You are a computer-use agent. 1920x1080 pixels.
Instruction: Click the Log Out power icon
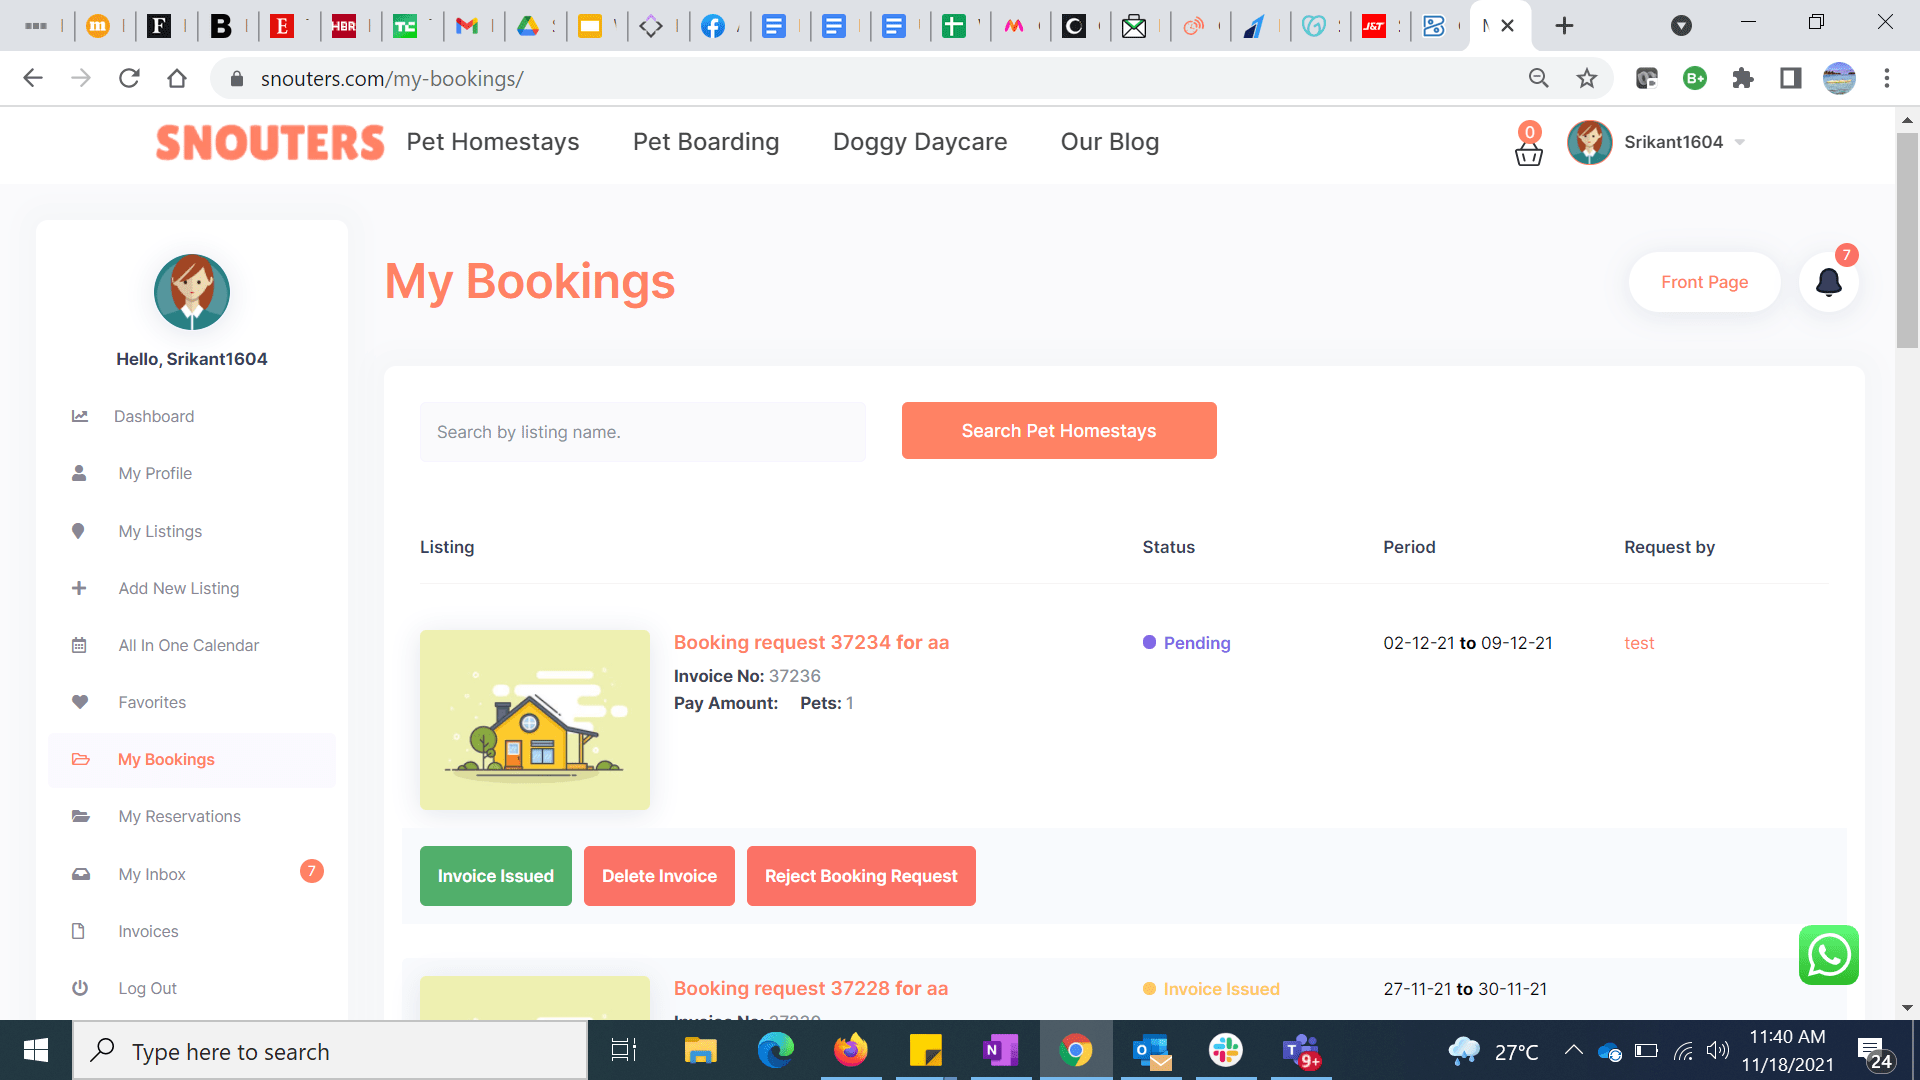pyautogui.click(x=80, y=988)
